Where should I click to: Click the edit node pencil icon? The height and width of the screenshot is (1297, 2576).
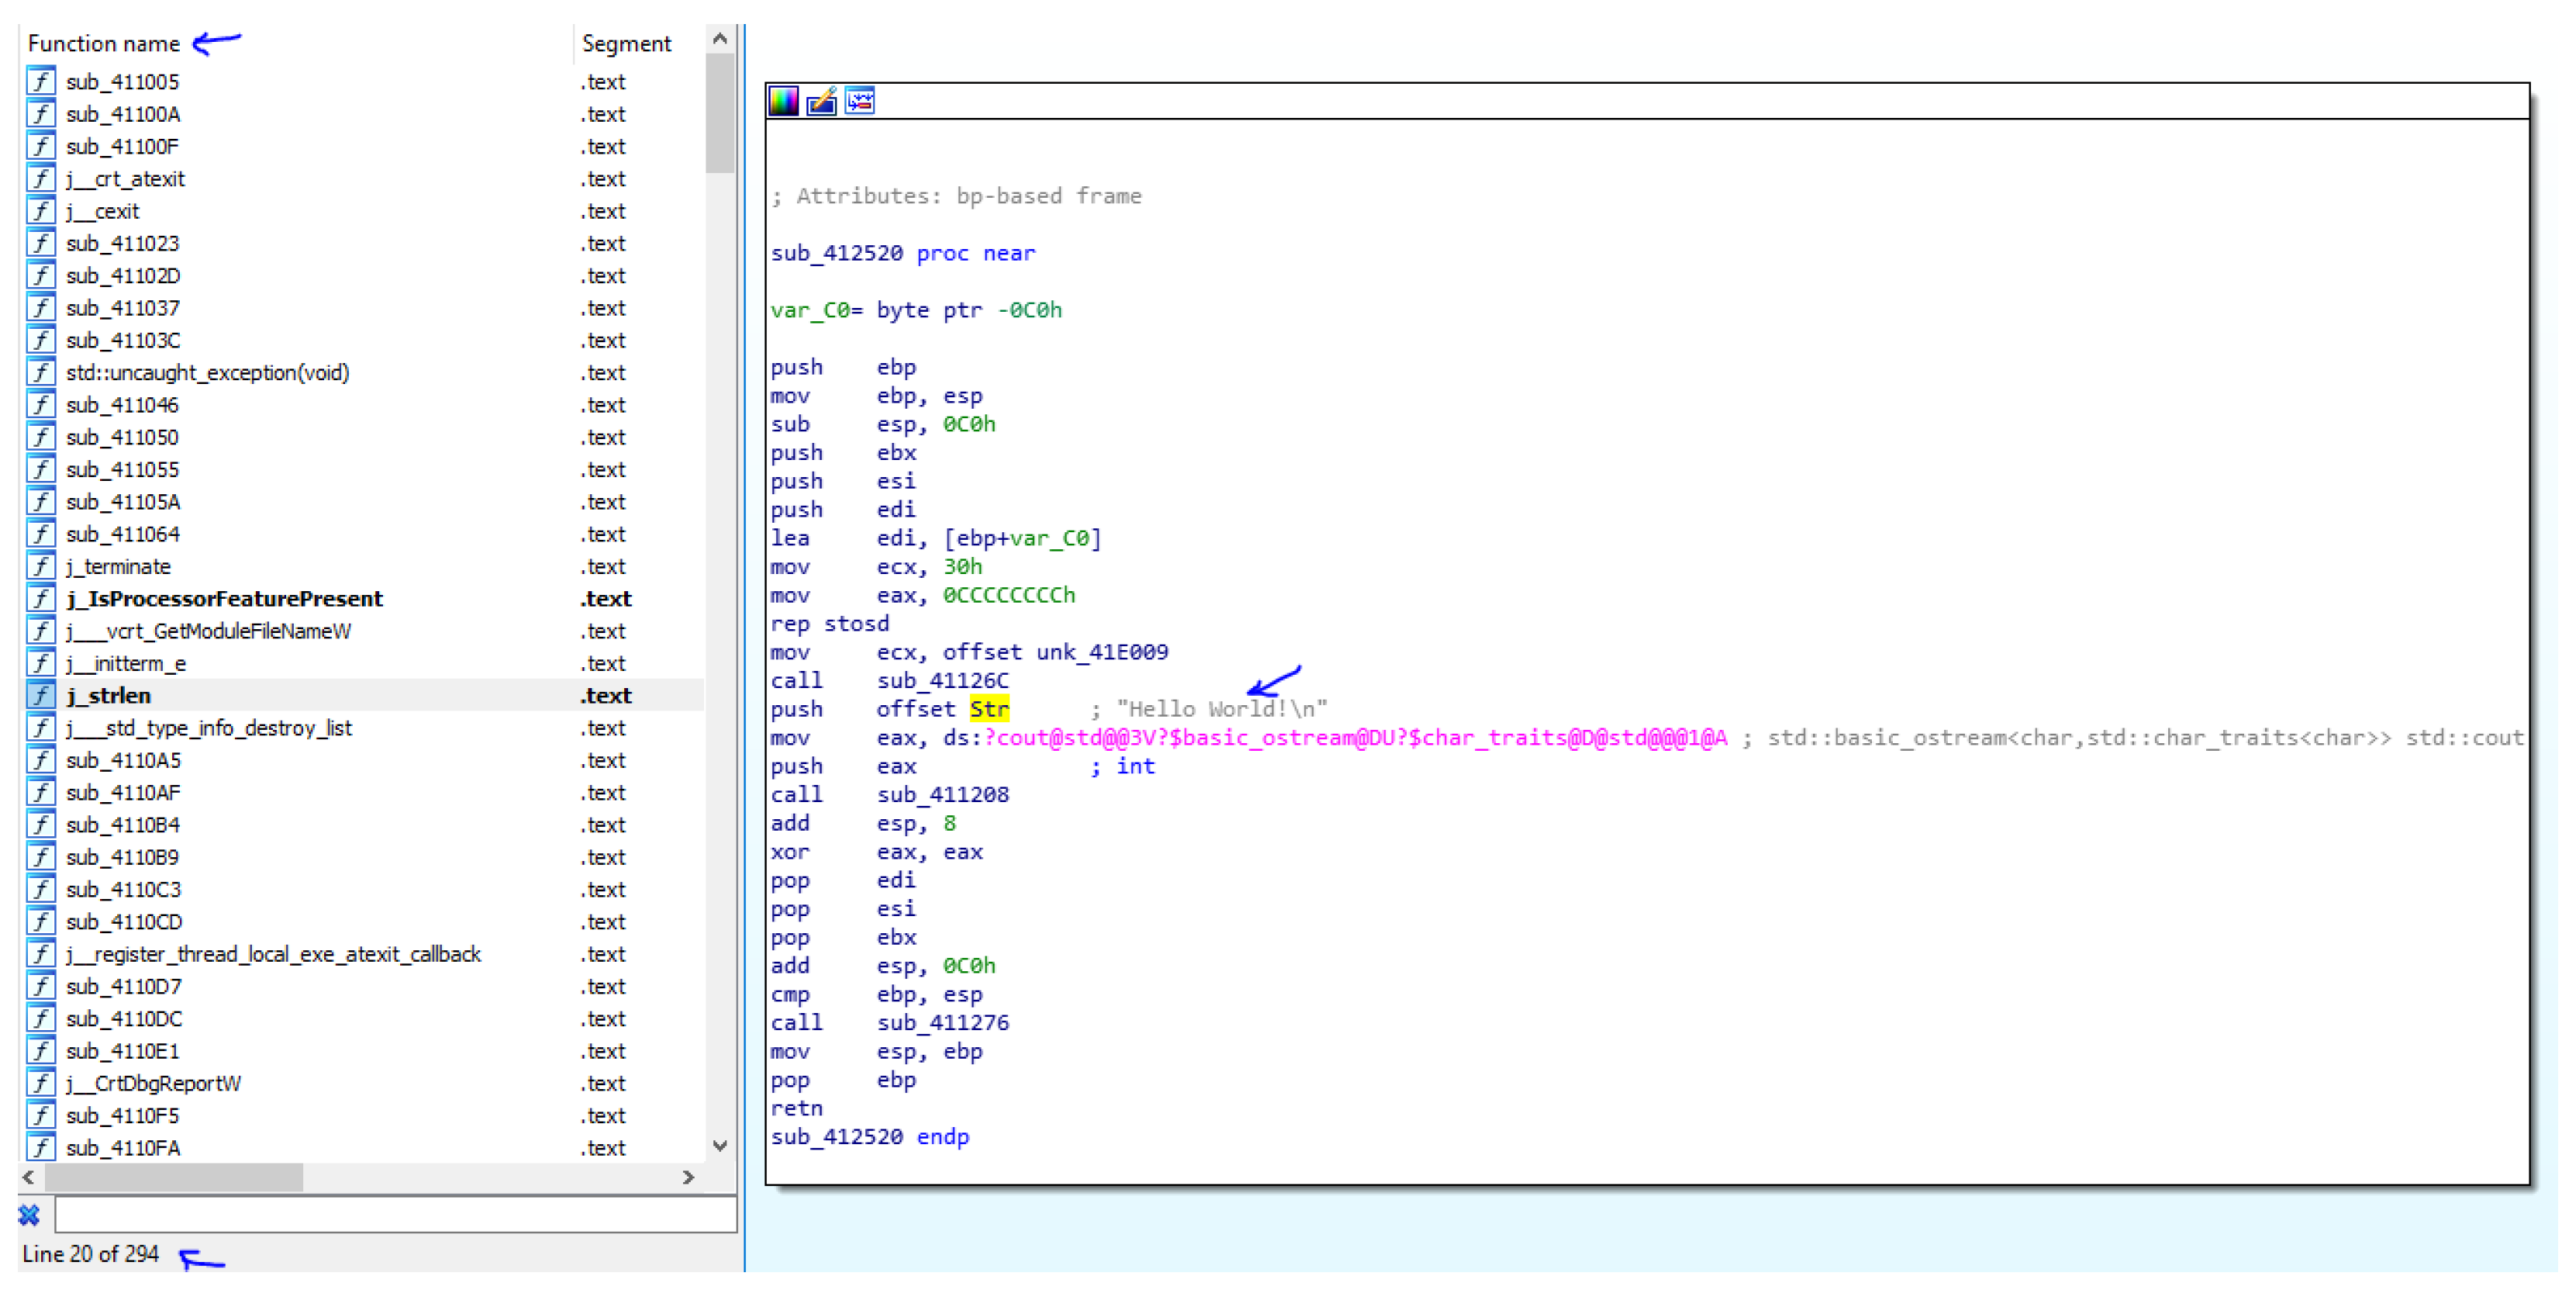821,101
